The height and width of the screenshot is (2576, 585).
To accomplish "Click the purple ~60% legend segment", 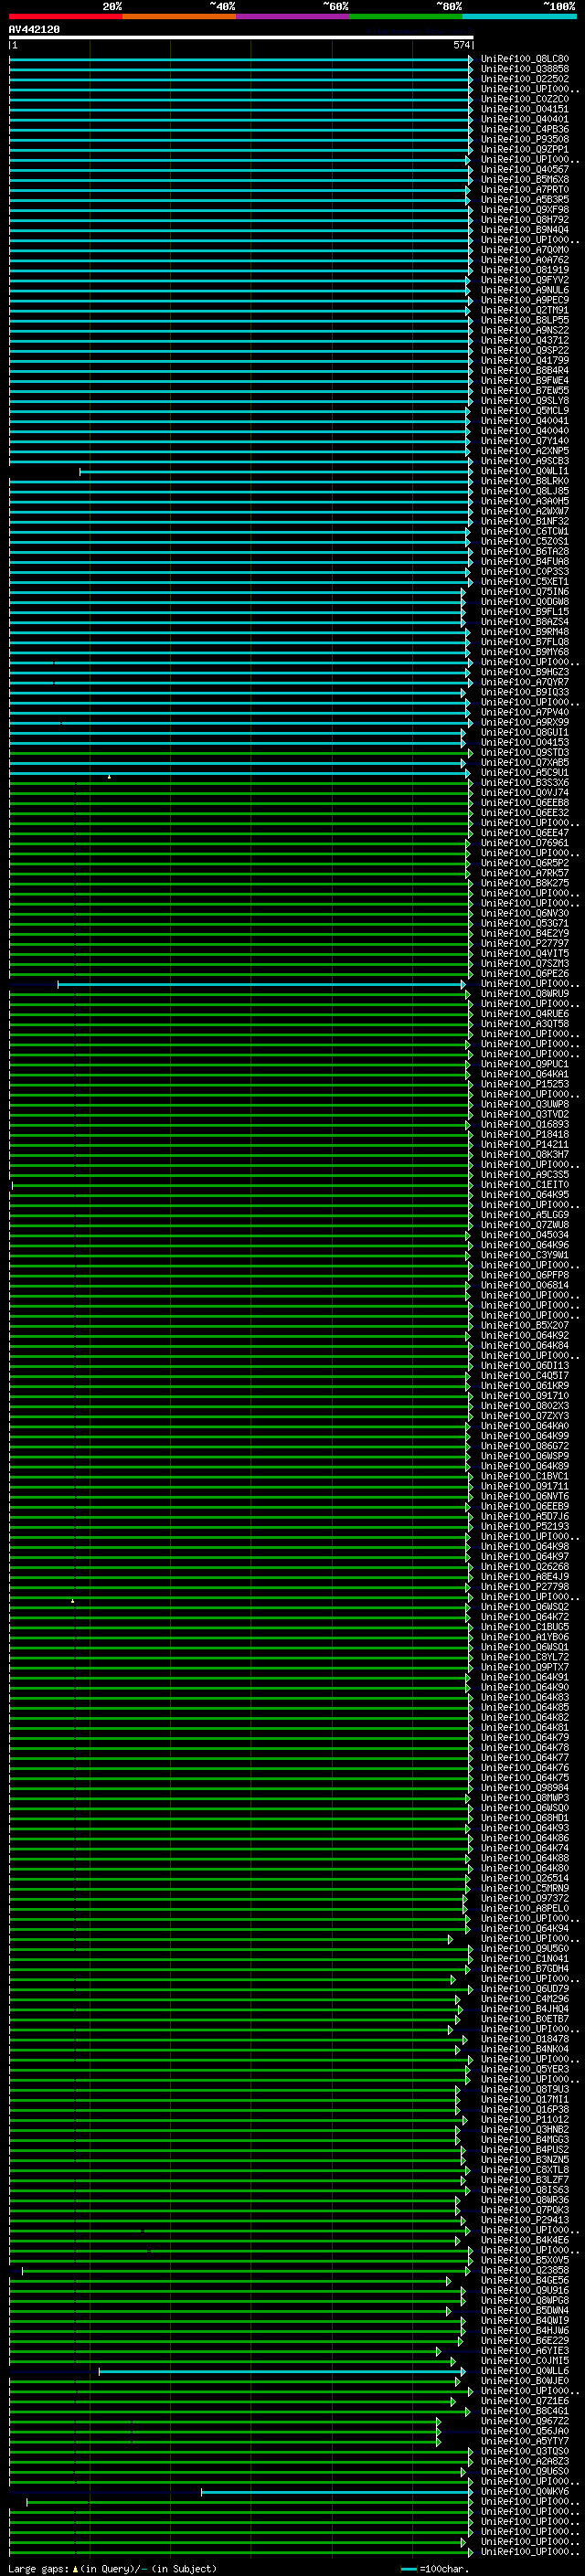I will pyautogui.click(x=292, y=16).
